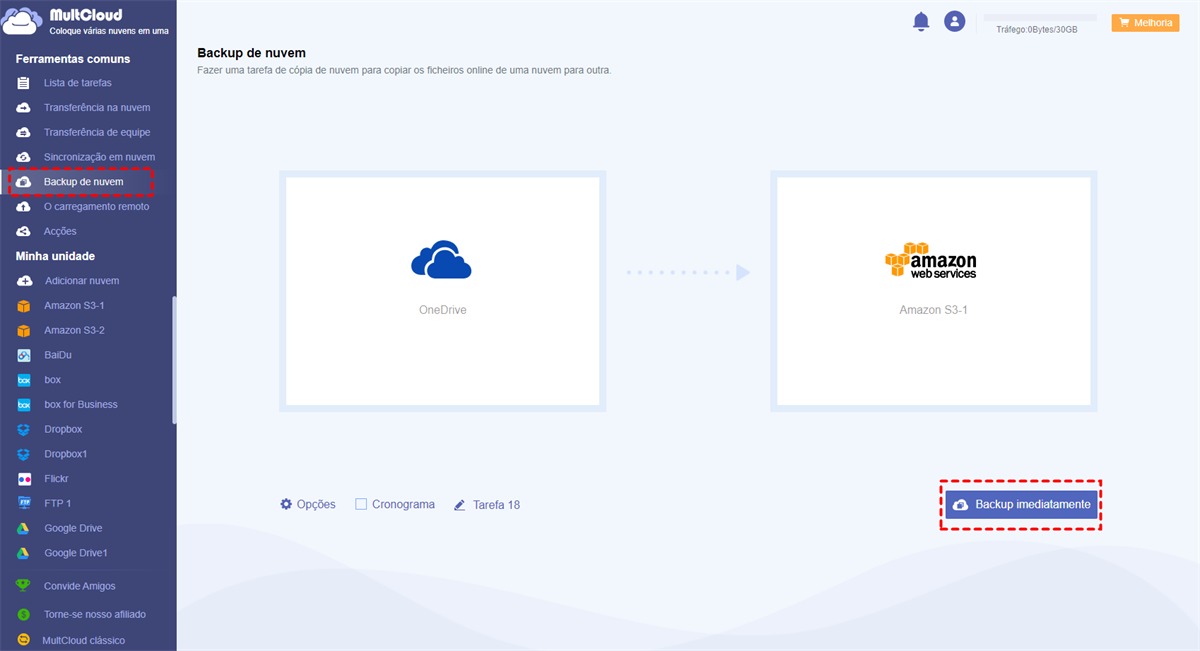Click the Sincronização em nuvem icon
Viewport: 1200px width, 651px height.
coord(24,157)
